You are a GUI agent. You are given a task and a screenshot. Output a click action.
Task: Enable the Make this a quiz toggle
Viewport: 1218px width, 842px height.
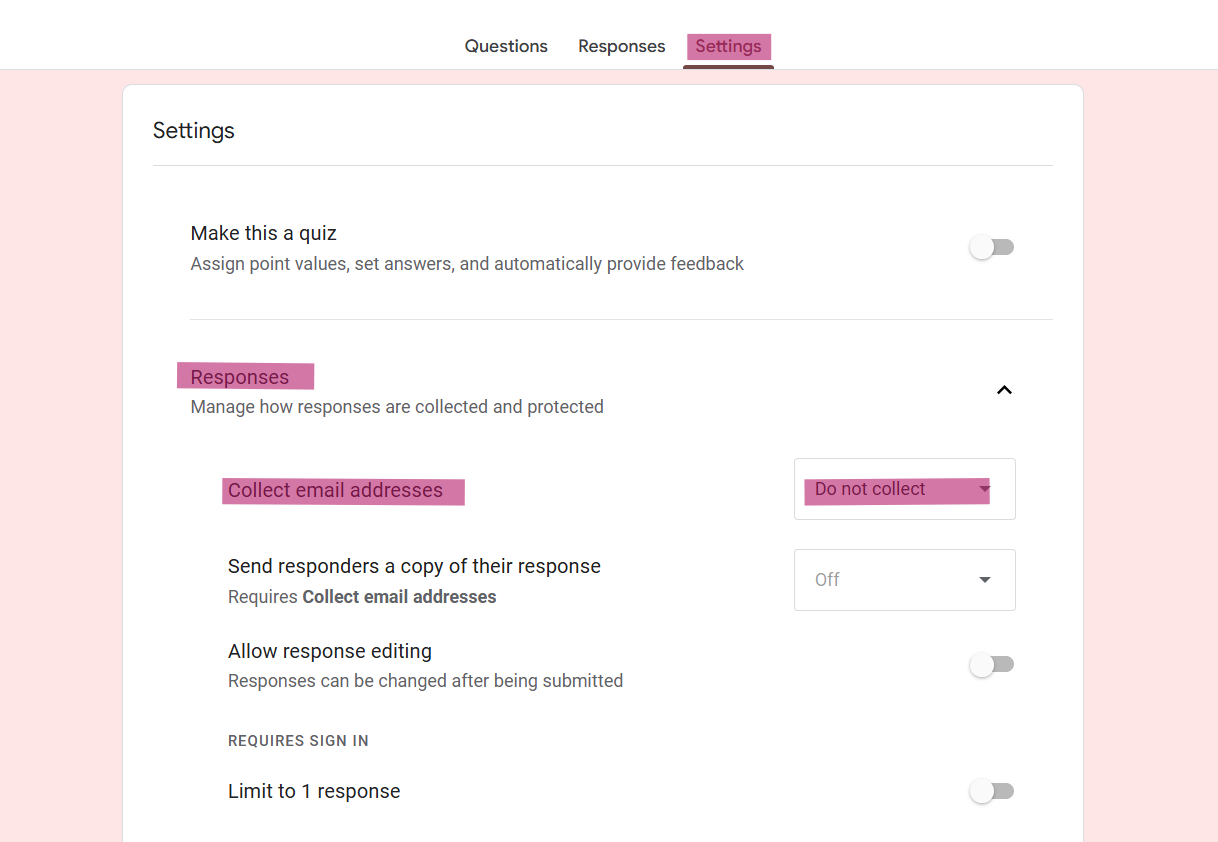(x=992, y=247)
